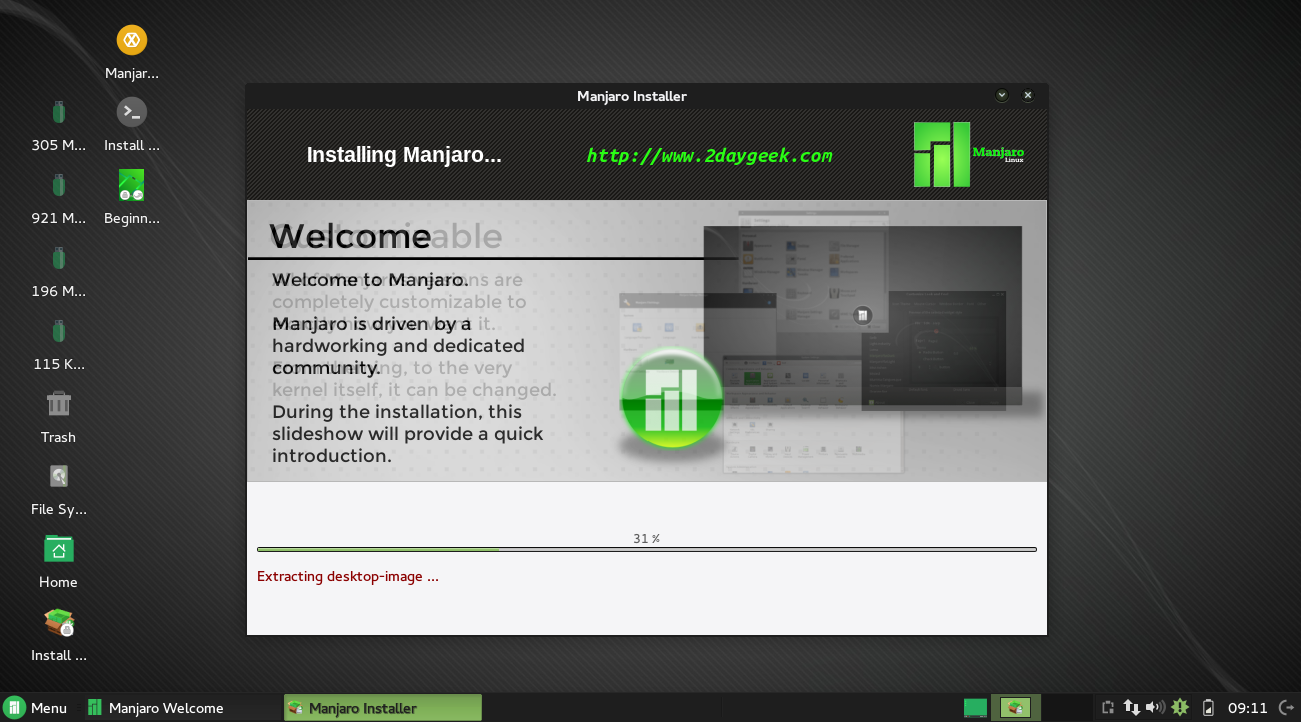
Task: Open the volume control speaker icon
Action: click(x=1155, y=708)
